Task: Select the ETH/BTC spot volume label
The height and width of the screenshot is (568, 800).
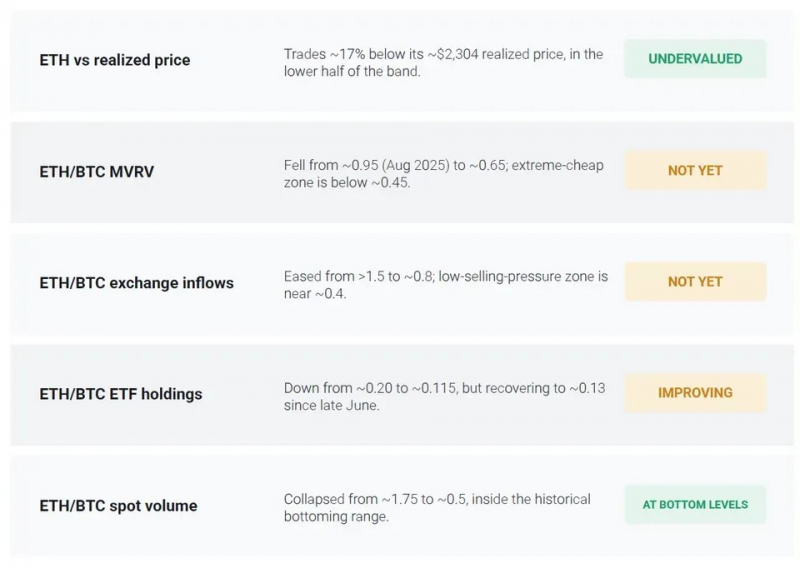Action: pyautogui.click(x=118, y=506)
